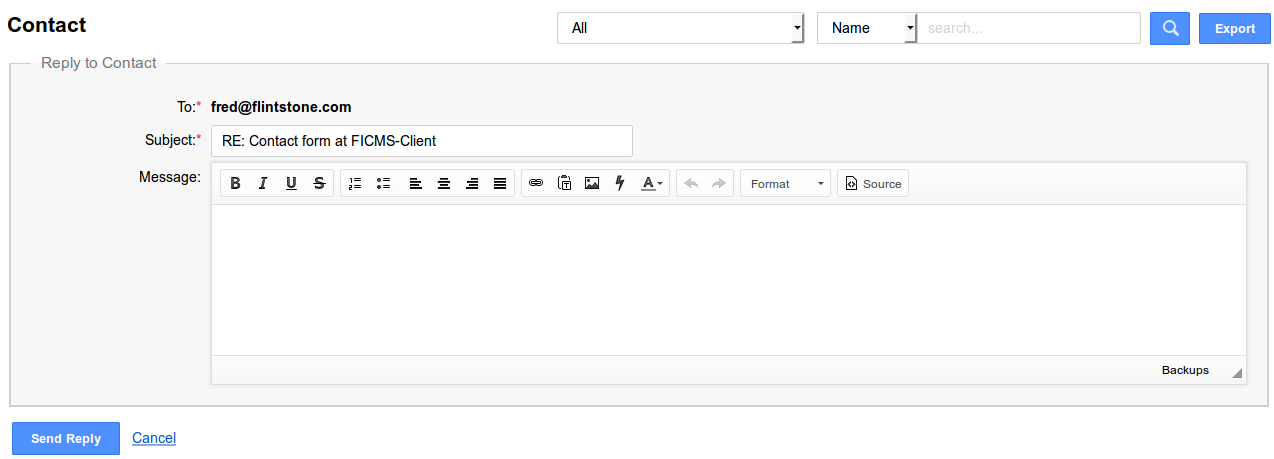This screenshot has width=1274, height=459.
Task: Justify the message text
Action: pyautogui.click(x=500, y=184)
